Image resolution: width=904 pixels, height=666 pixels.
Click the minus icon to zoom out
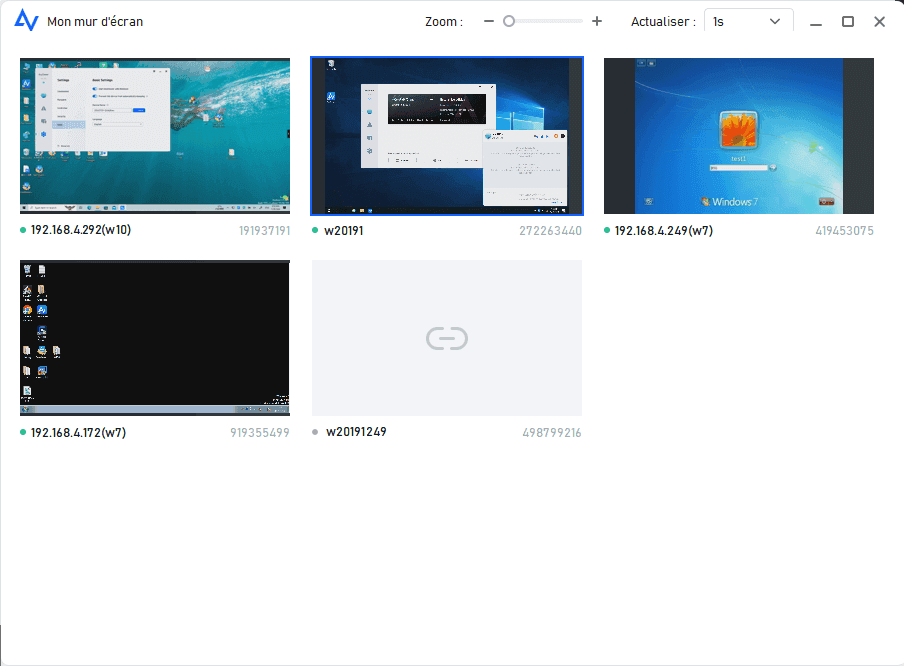pyautogui.click(x=488, y=21)
